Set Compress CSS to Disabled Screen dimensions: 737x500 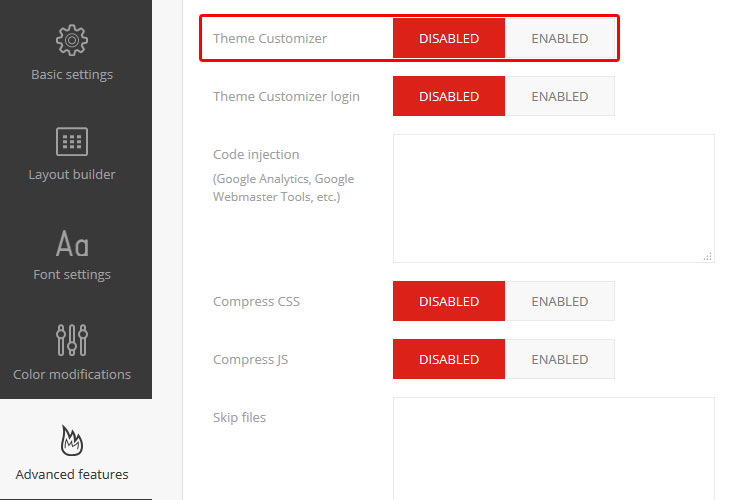(449, 301)
